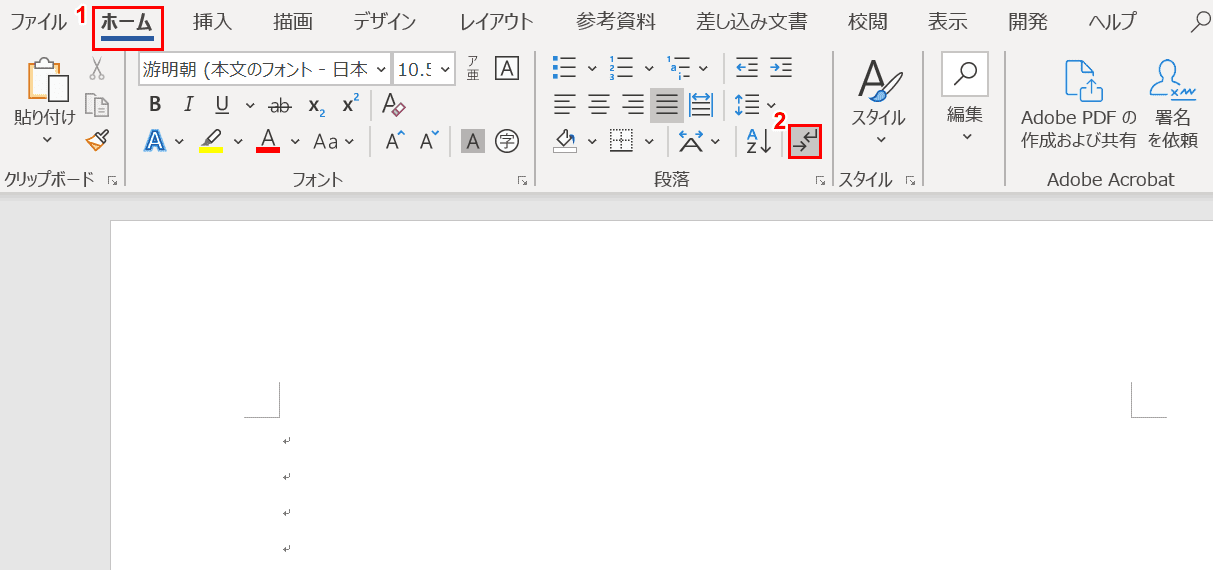
Task: Align text left
Action: pos(565,104)
